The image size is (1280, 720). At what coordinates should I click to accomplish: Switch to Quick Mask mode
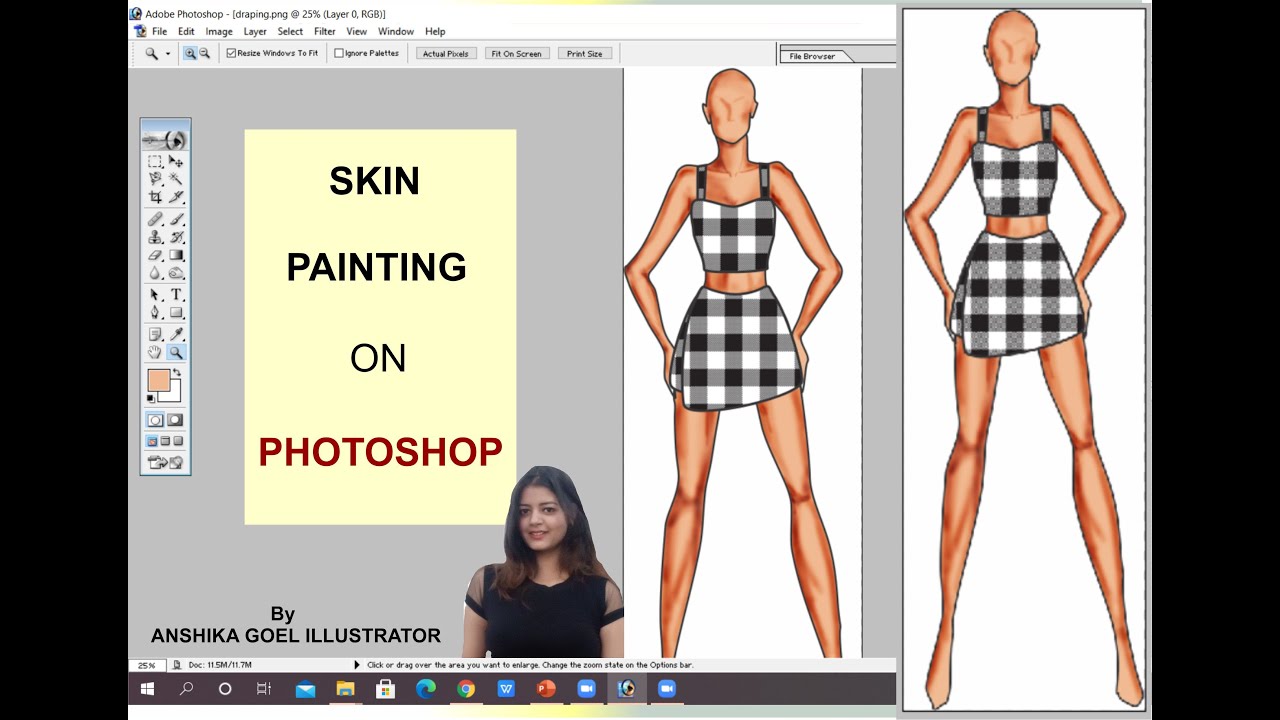click(176, 420)
